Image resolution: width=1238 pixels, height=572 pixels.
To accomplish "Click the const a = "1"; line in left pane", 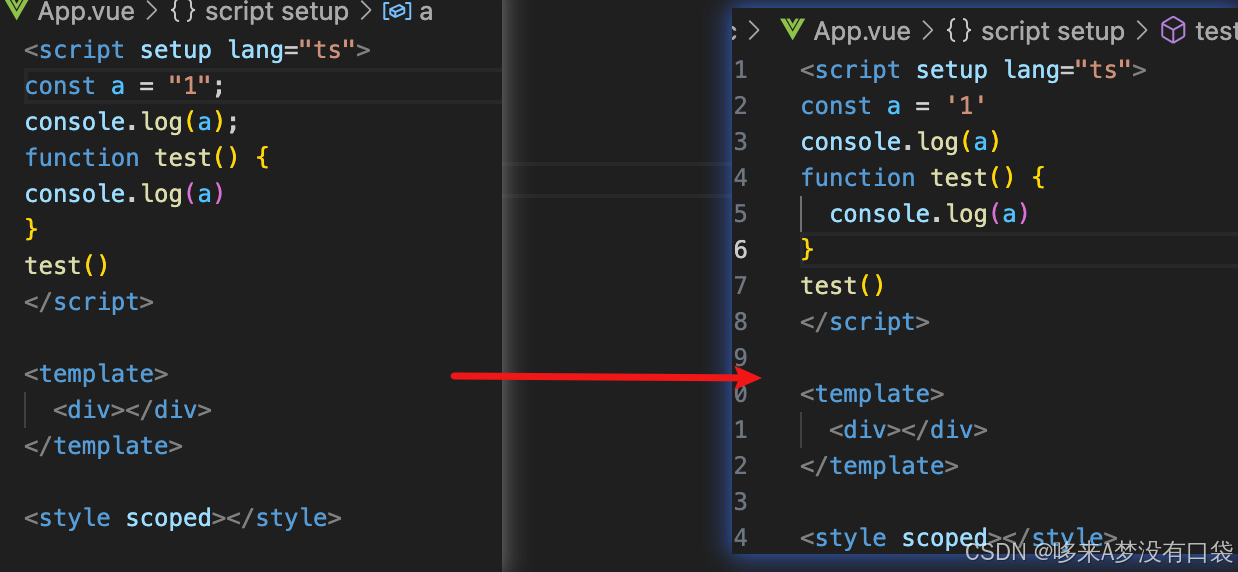I will click(125, 86).
